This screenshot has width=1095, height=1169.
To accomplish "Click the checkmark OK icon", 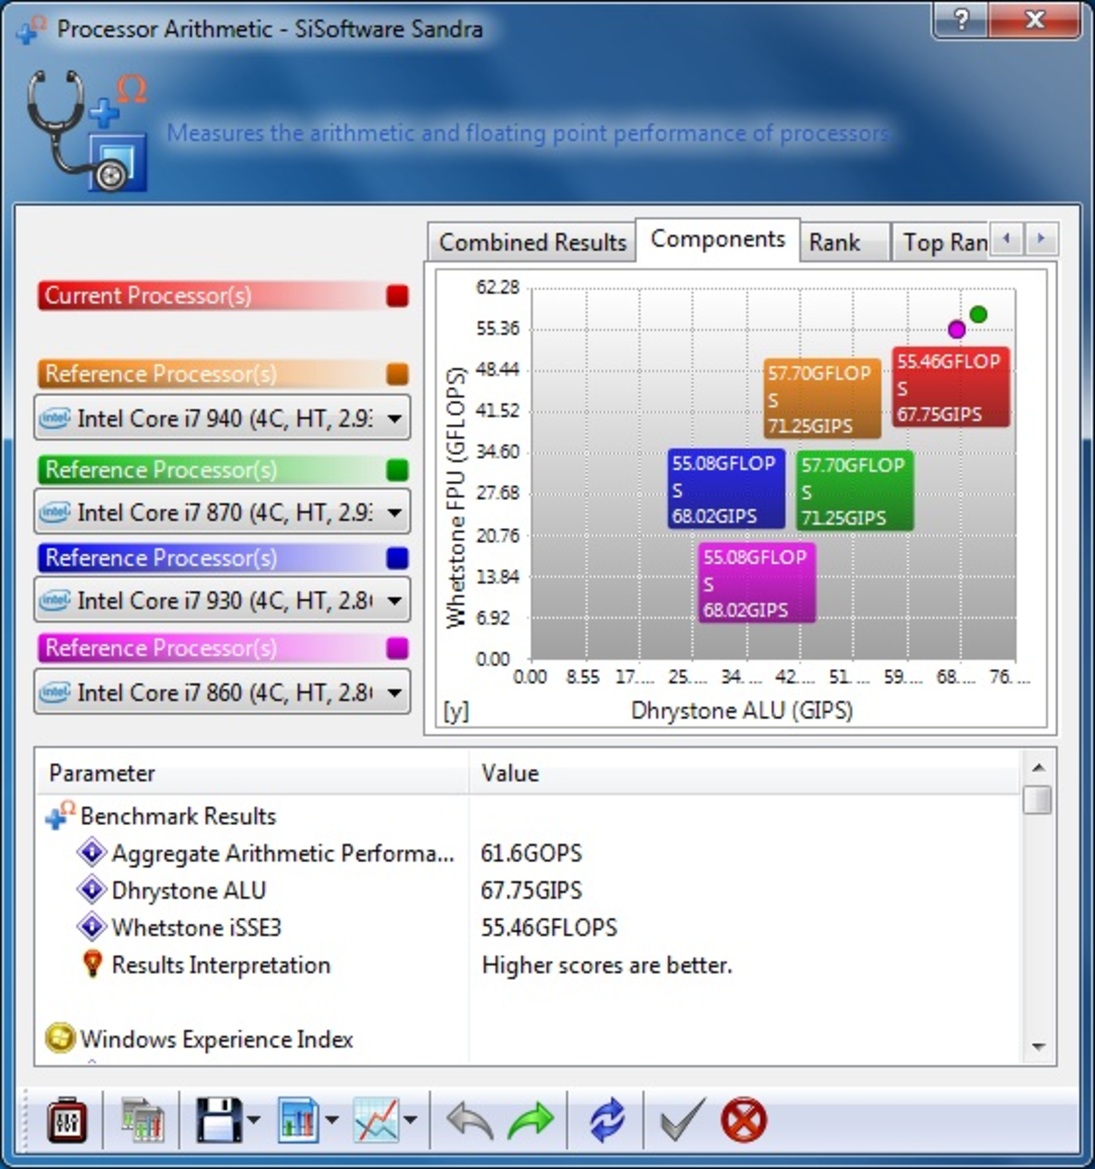I will [681, 1120].
